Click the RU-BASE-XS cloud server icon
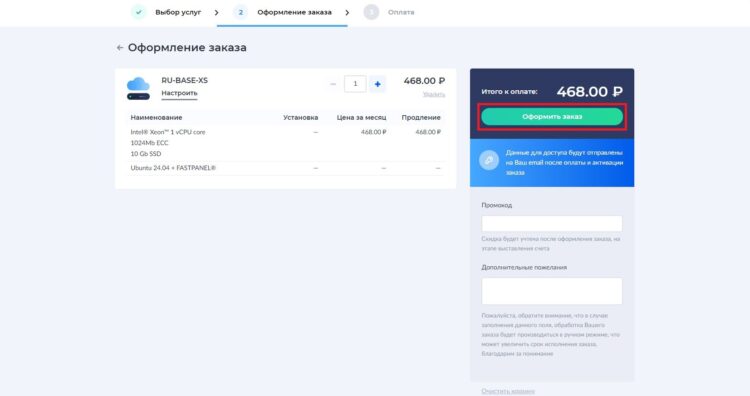 [x=138, y=88]
